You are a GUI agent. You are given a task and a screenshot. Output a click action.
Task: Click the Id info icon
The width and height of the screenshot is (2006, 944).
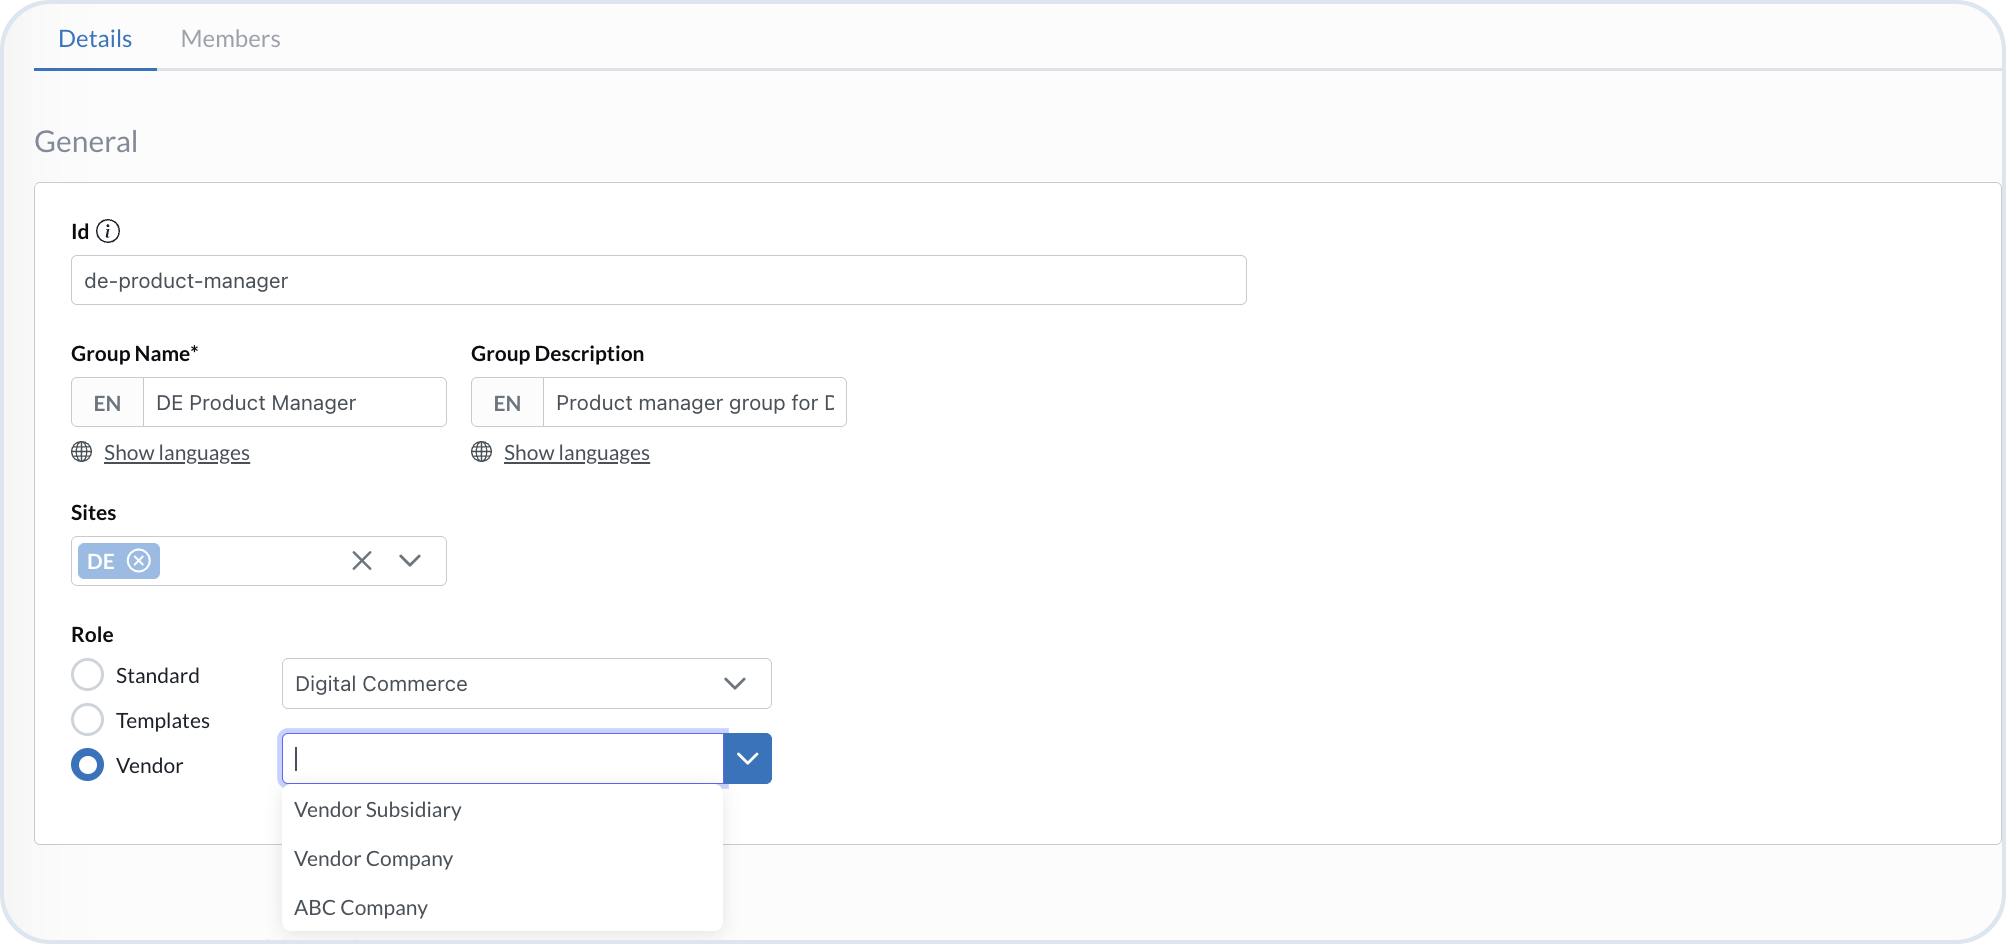click(108, 231)
